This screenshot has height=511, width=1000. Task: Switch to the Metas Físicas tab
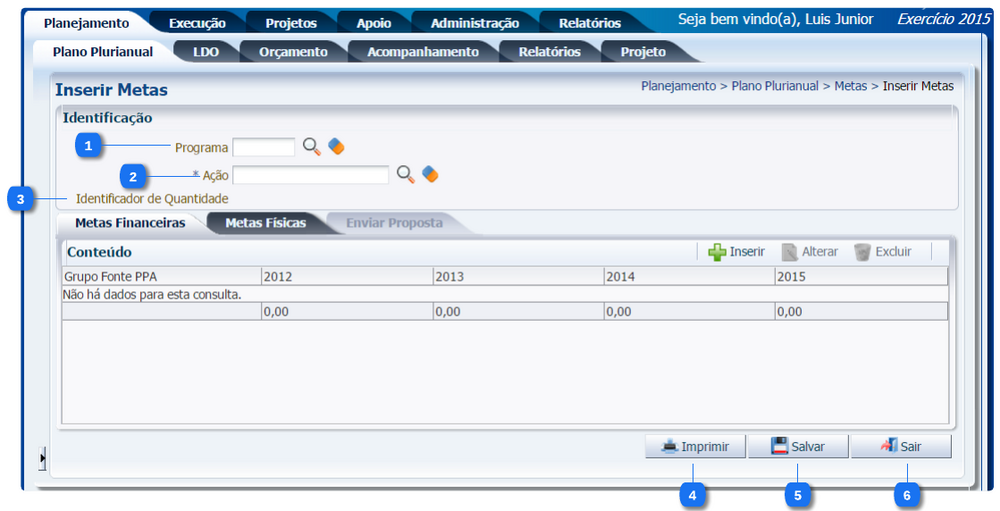(x=265, y=223)
